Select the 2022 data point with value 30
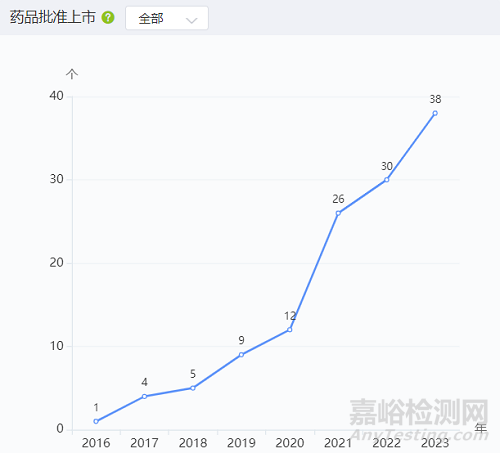The image size is (500, 453). click(x=387, y=180)
